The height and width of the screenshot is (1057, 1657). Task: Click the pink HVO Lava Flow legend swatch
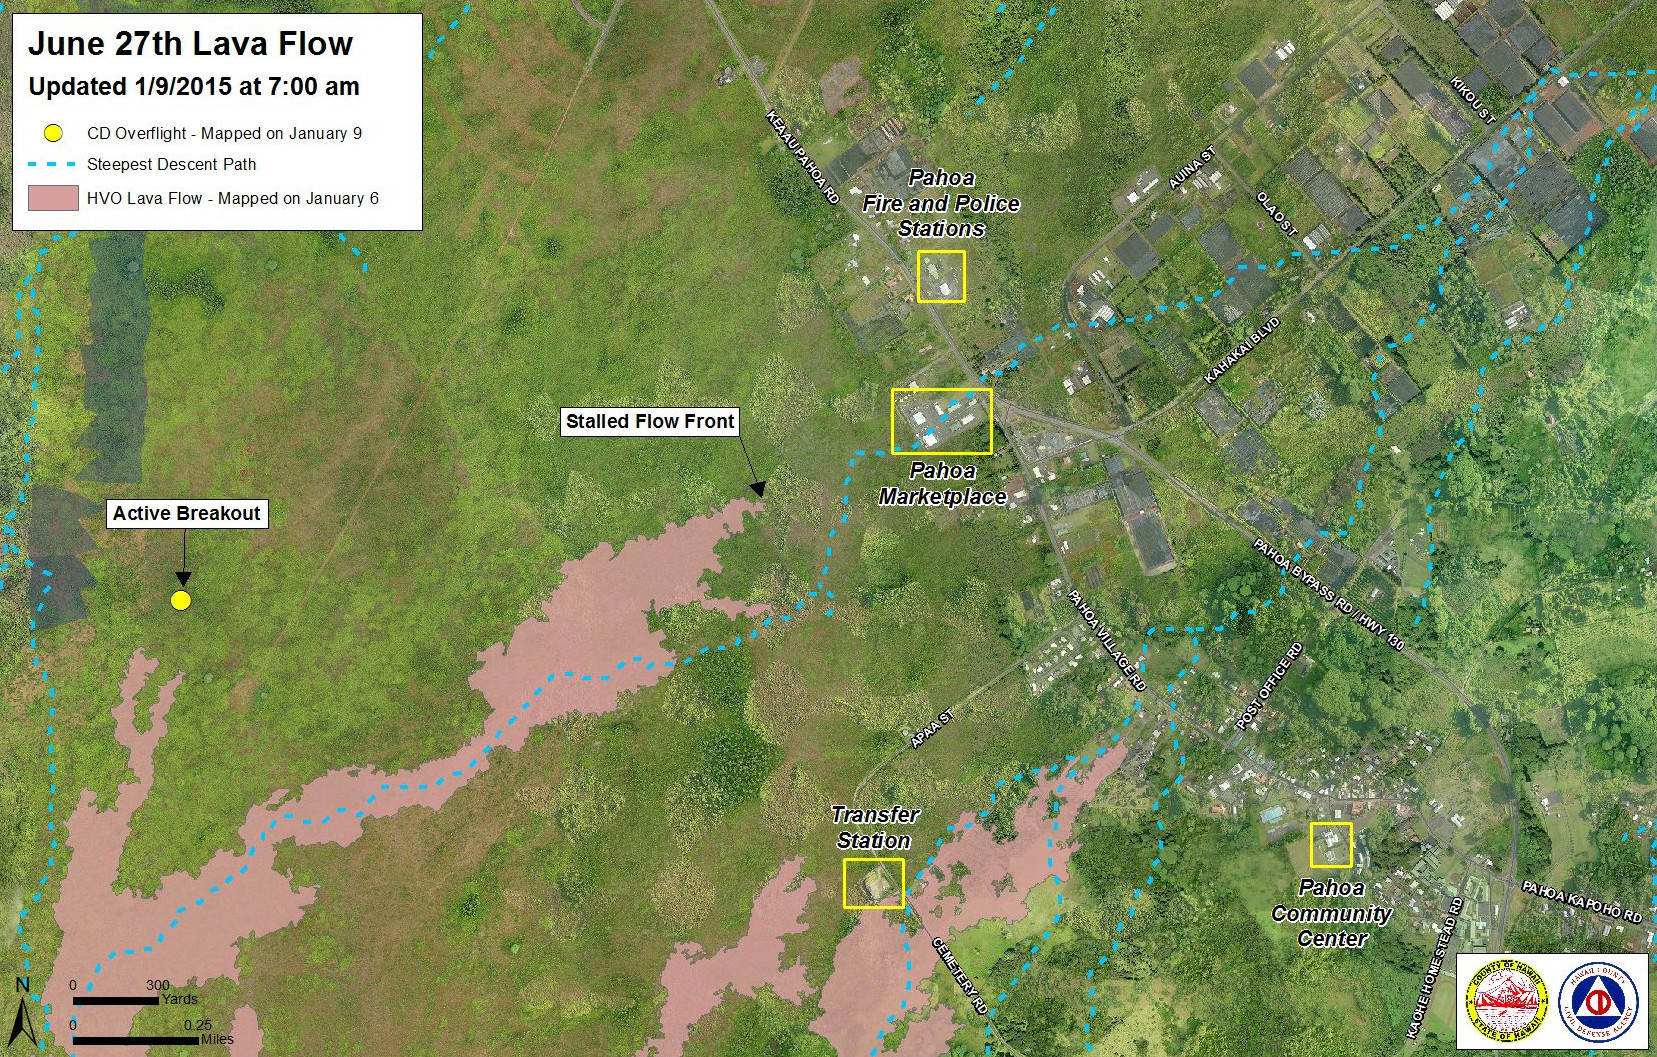pos(54,197)
